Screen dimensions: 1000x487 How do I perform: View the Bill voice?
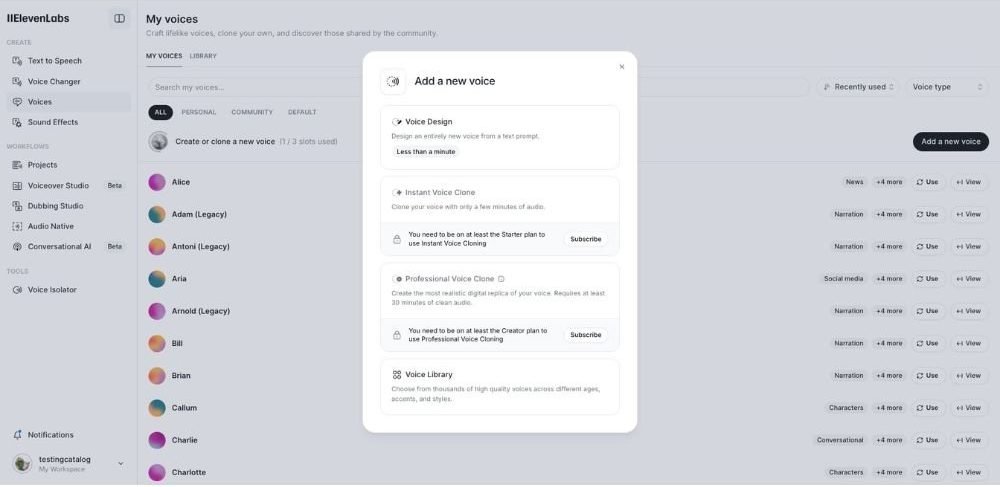[x=969, y=344]
